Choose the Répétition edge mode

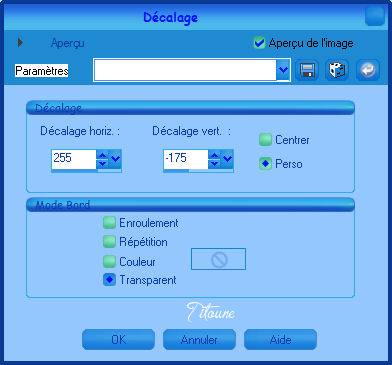tap(109, 242)
